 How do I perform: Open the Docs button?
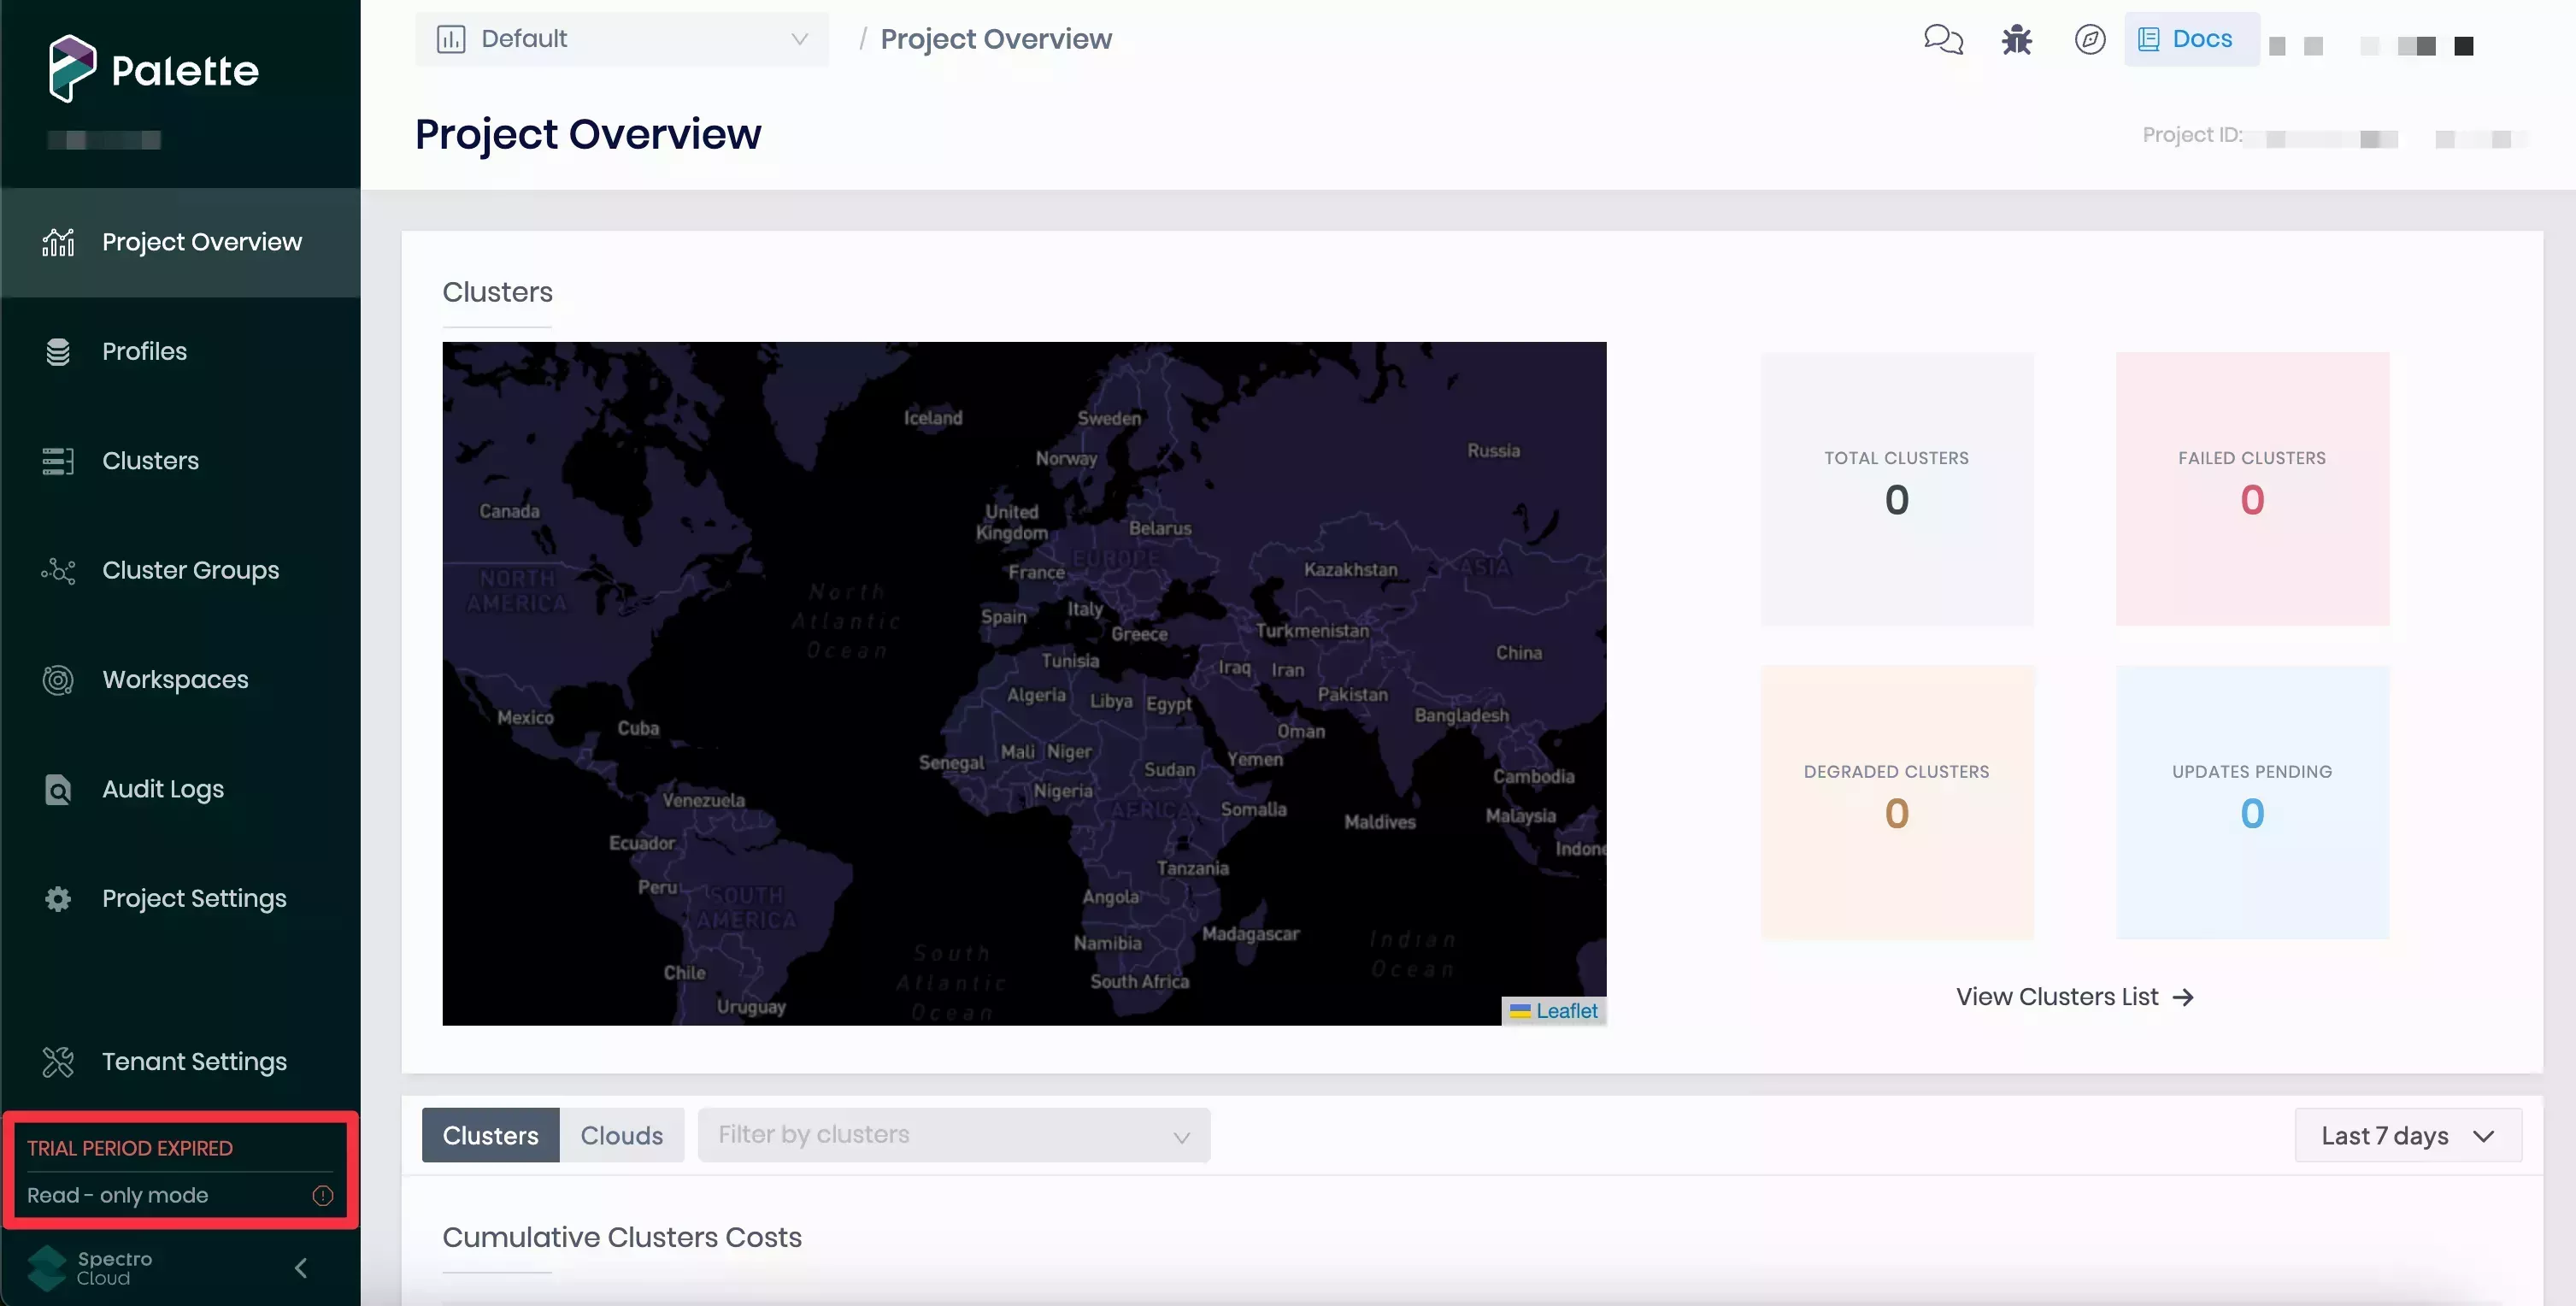(2190, 40)
